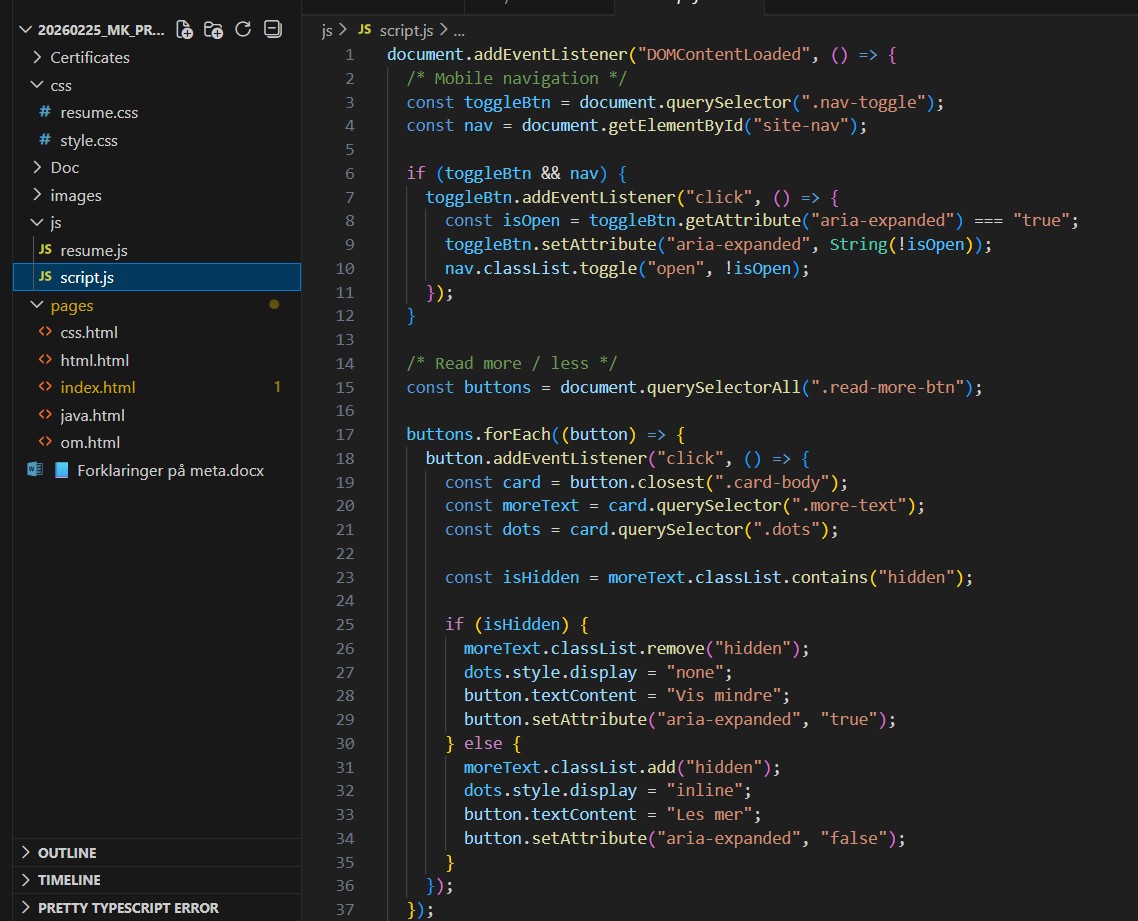Click the "Les mer" string
Image resolution: width=1138 pixels, height=921 pixels.
tap(709, 814)
